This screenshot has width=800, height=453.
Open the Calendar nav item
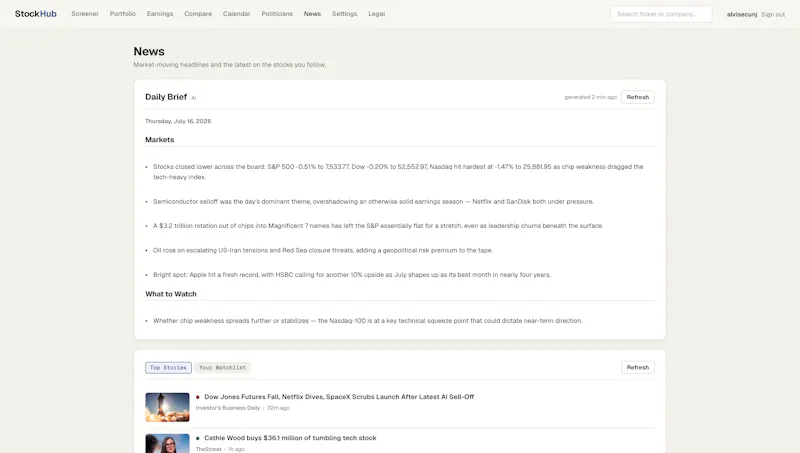click(x=236, y=14)
